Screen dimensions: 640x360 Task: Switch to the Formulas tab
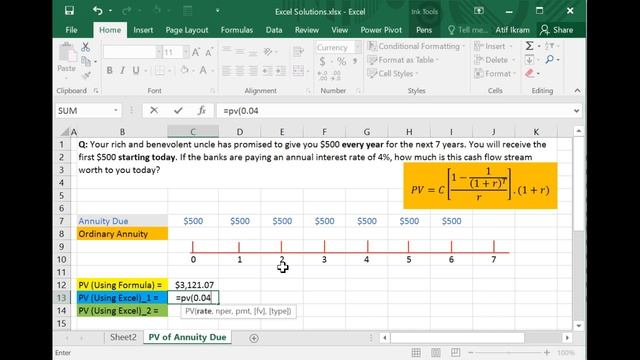tap(237, 30)
